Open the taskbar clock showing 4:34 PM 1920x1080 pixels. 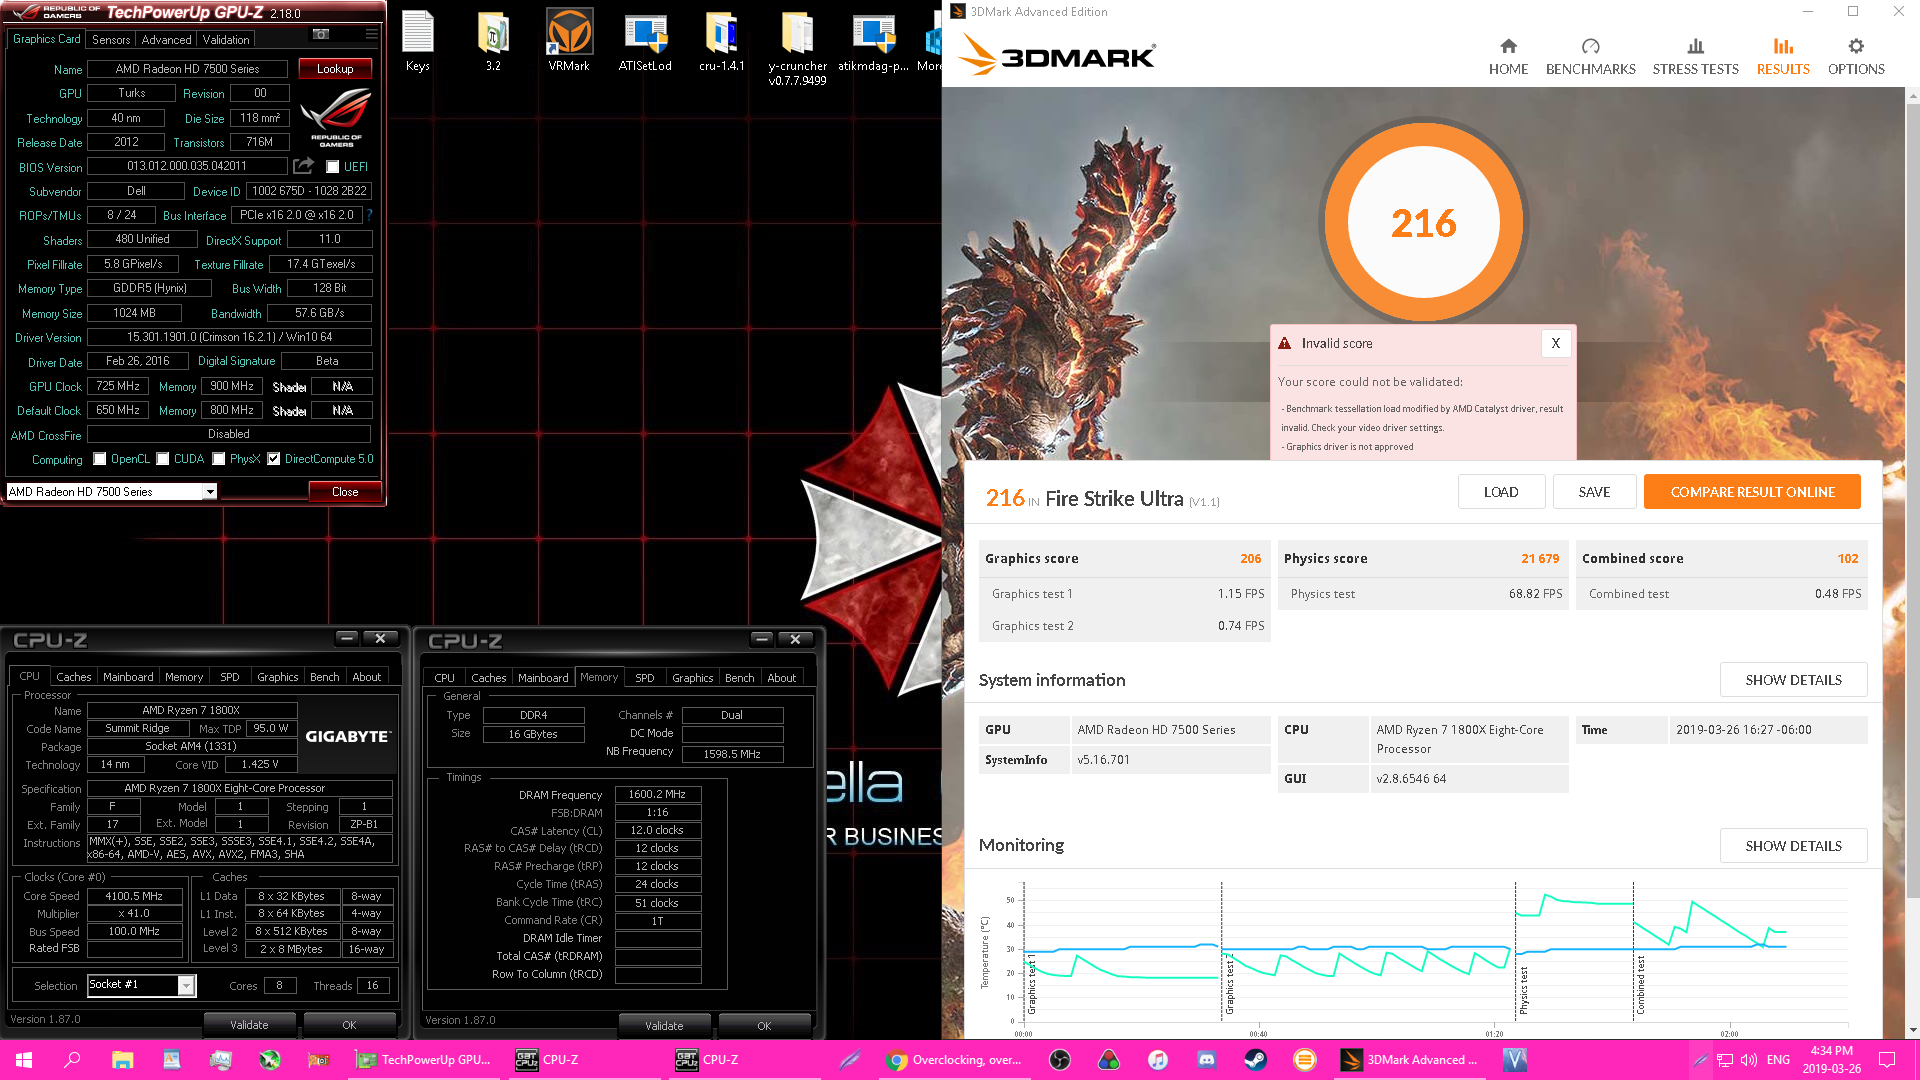1831,1060
